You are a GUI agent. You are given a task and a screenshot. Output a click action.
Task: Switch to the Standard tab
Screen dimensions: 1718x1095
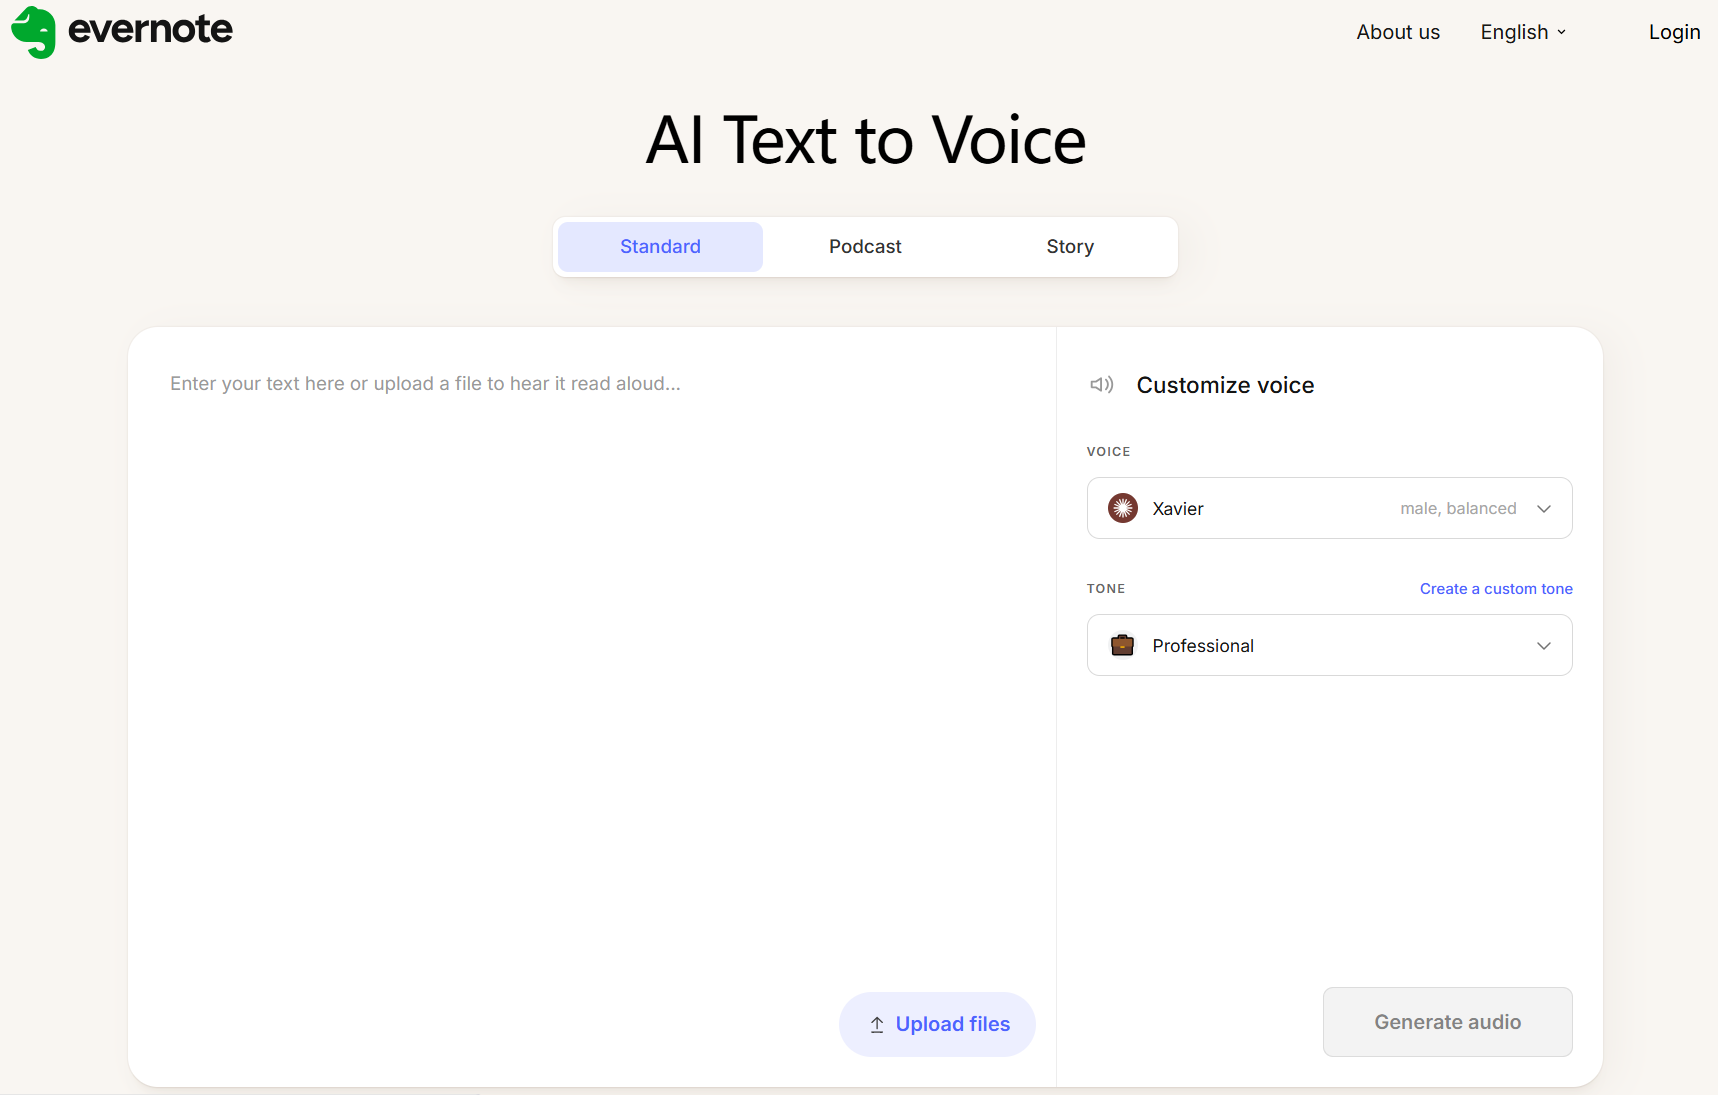click(x=660, y=247)
